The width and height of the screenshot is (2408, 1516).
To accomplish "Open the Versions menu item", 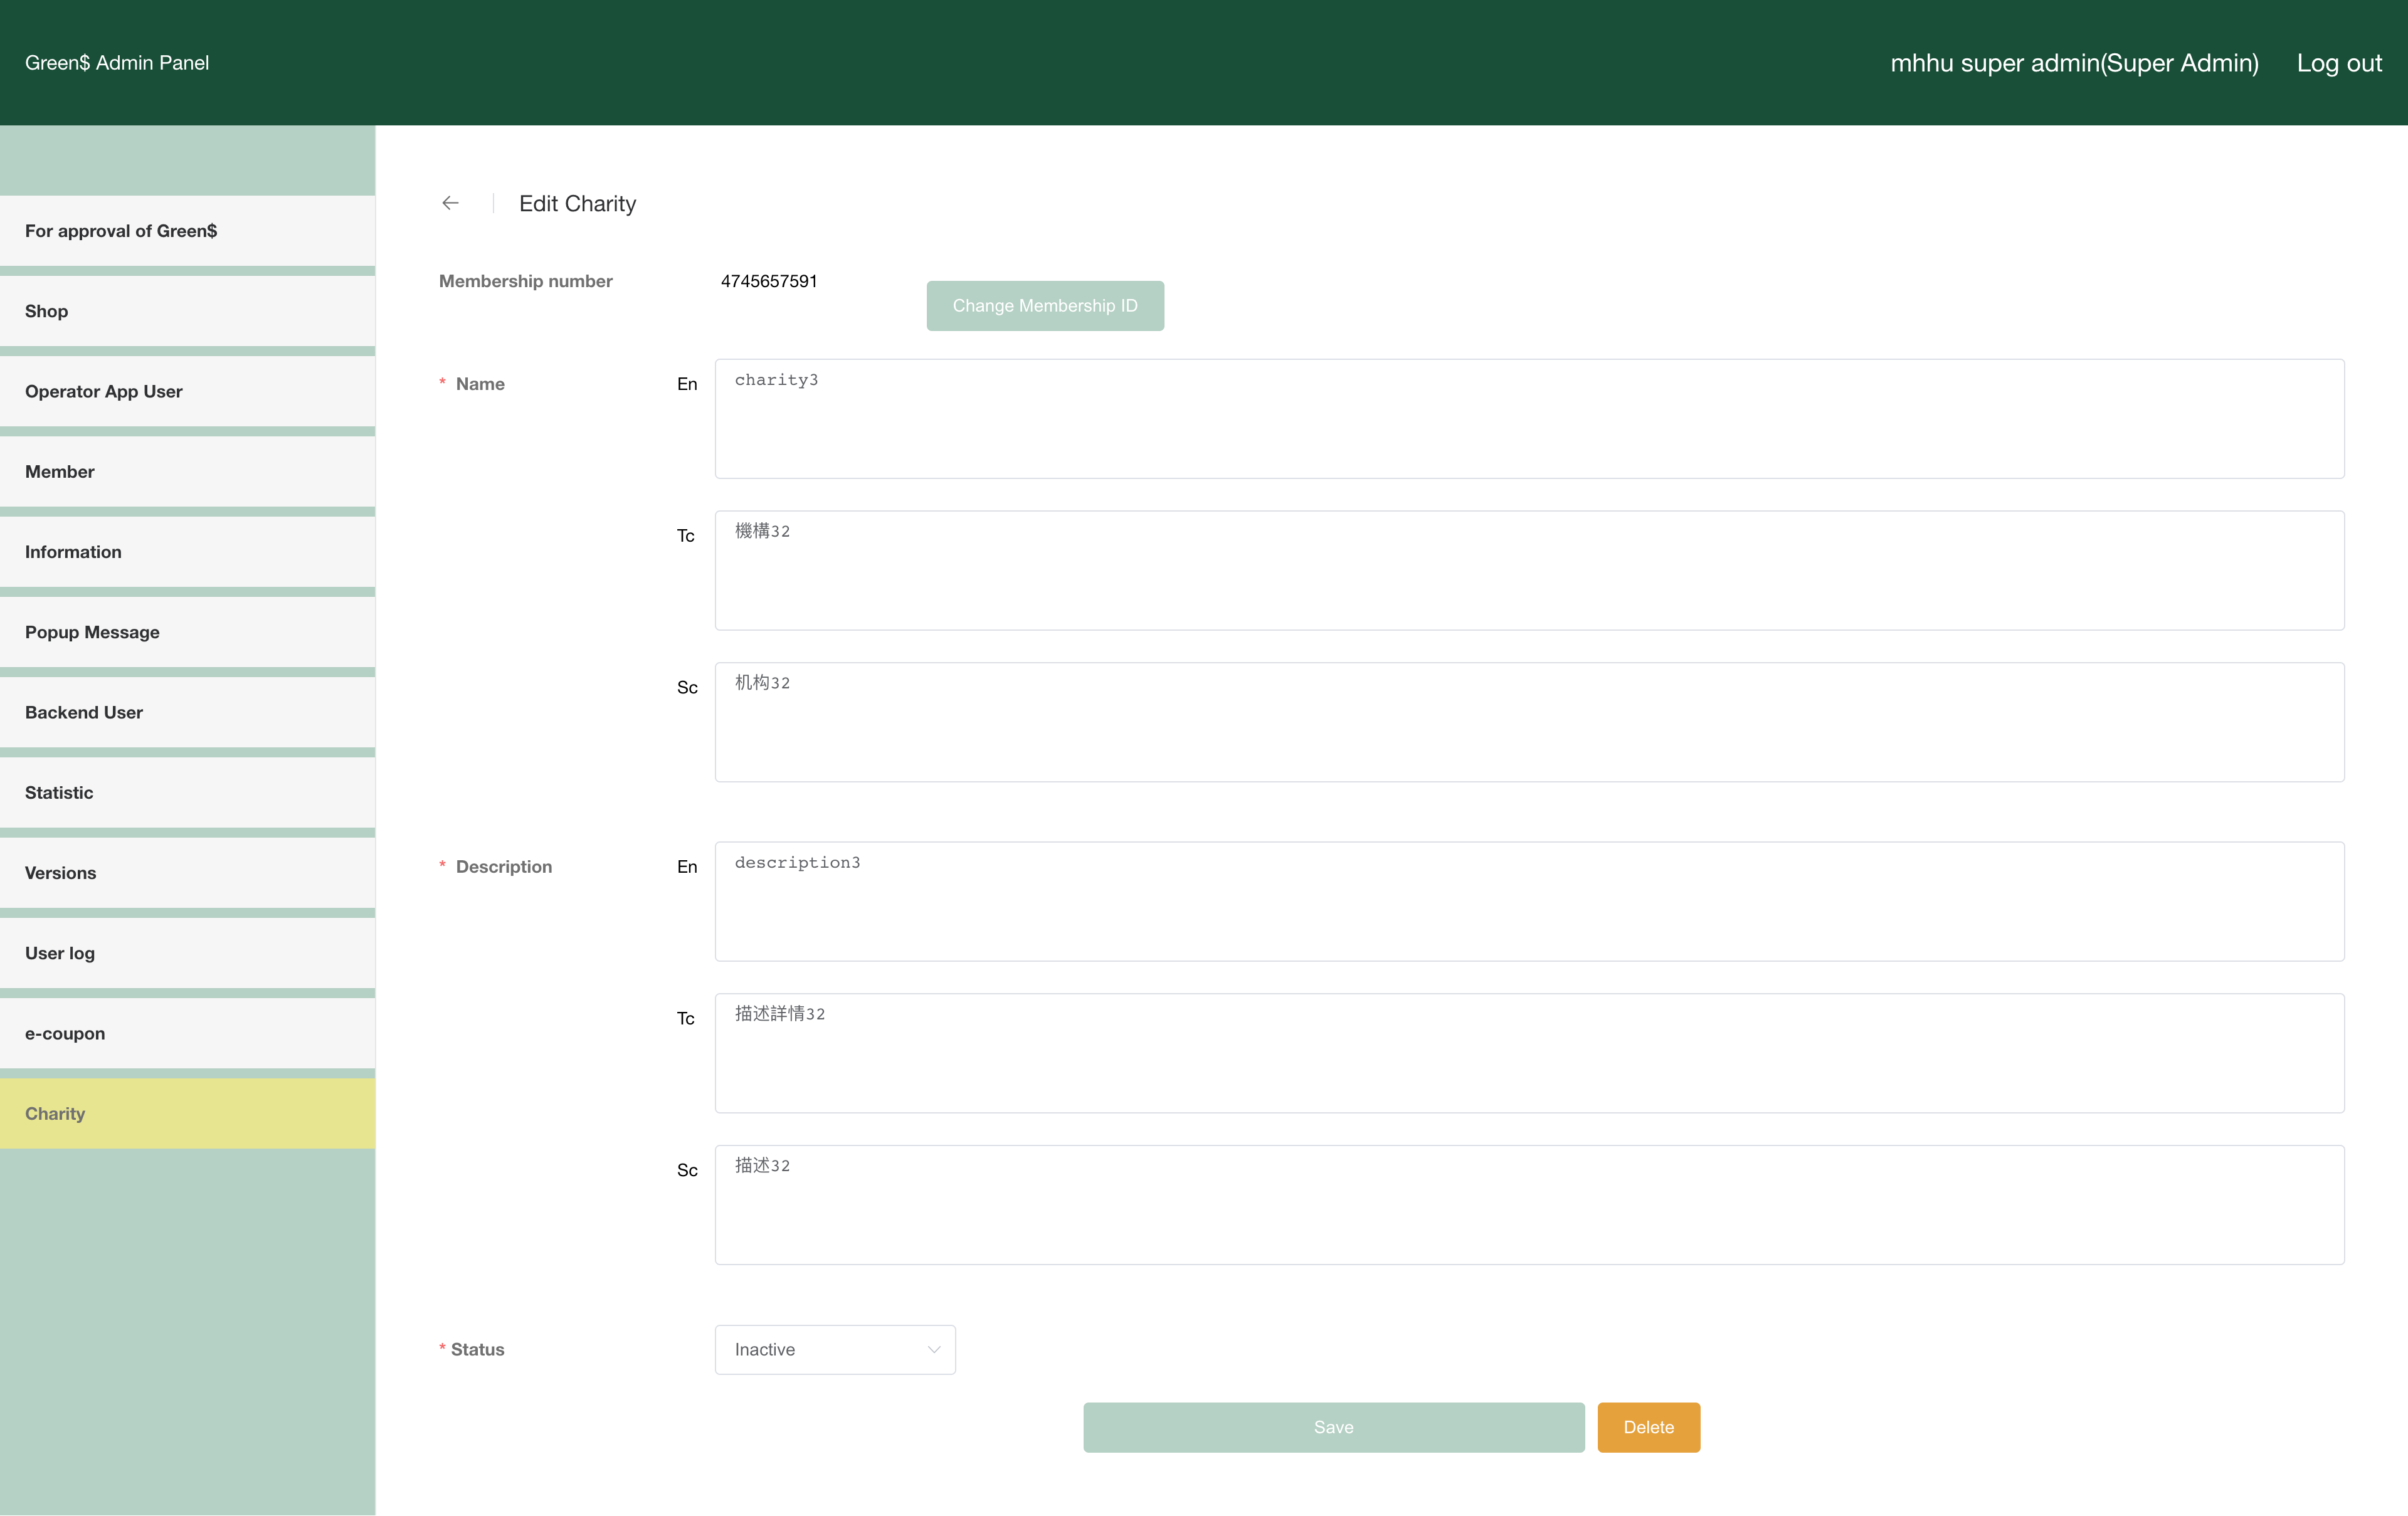I will coord(187,873).
